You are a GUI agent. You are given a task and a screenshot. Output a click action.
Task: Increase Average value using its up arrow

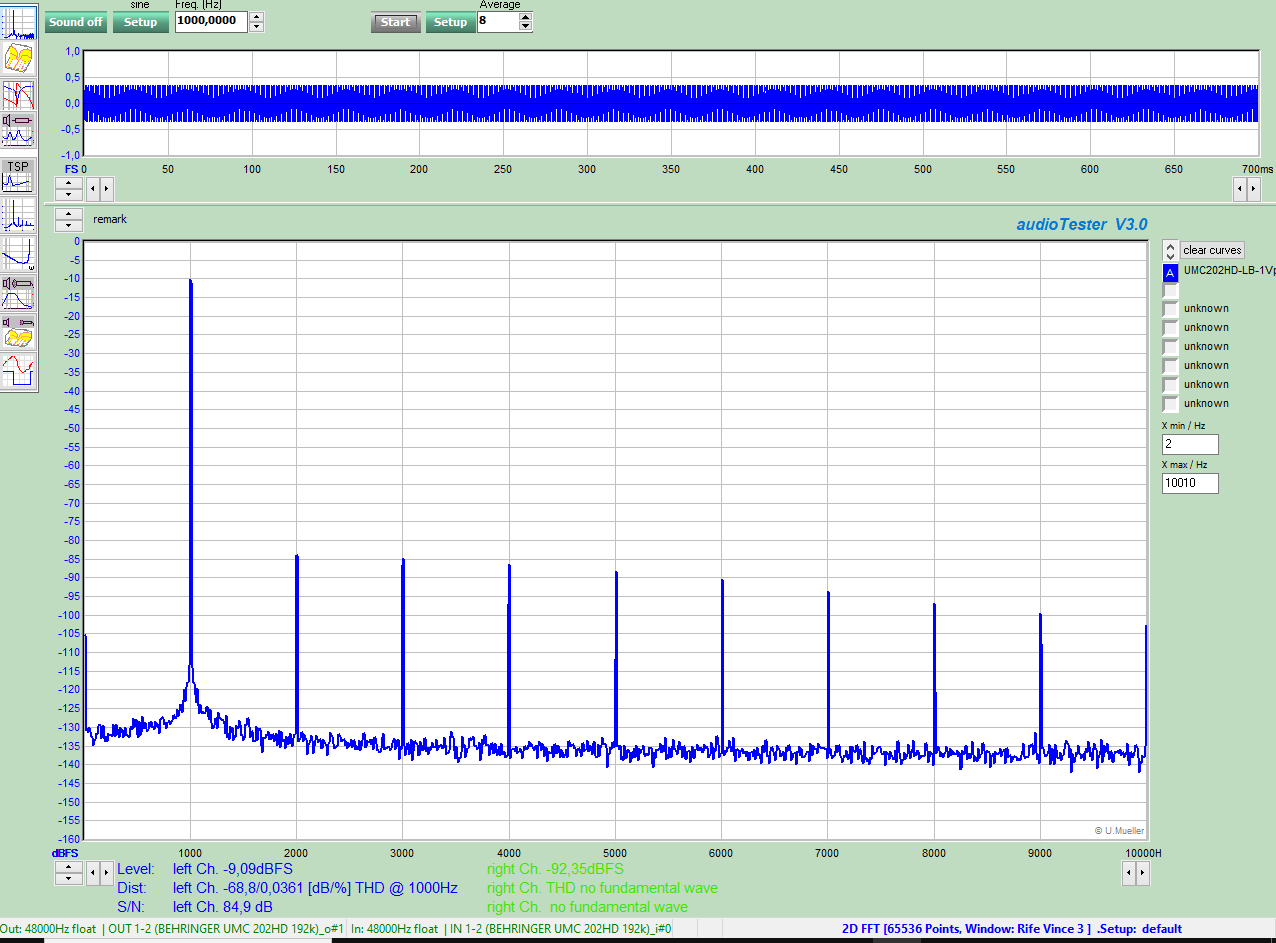tap(524, 16)
